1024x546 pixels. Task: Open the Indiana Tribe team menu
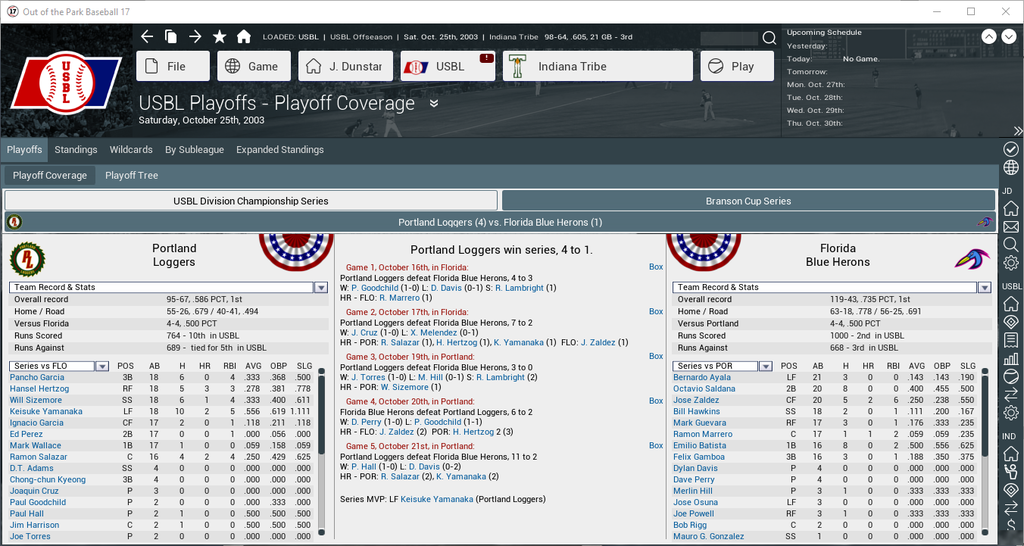pyautogui.click(x=597, y=67)
